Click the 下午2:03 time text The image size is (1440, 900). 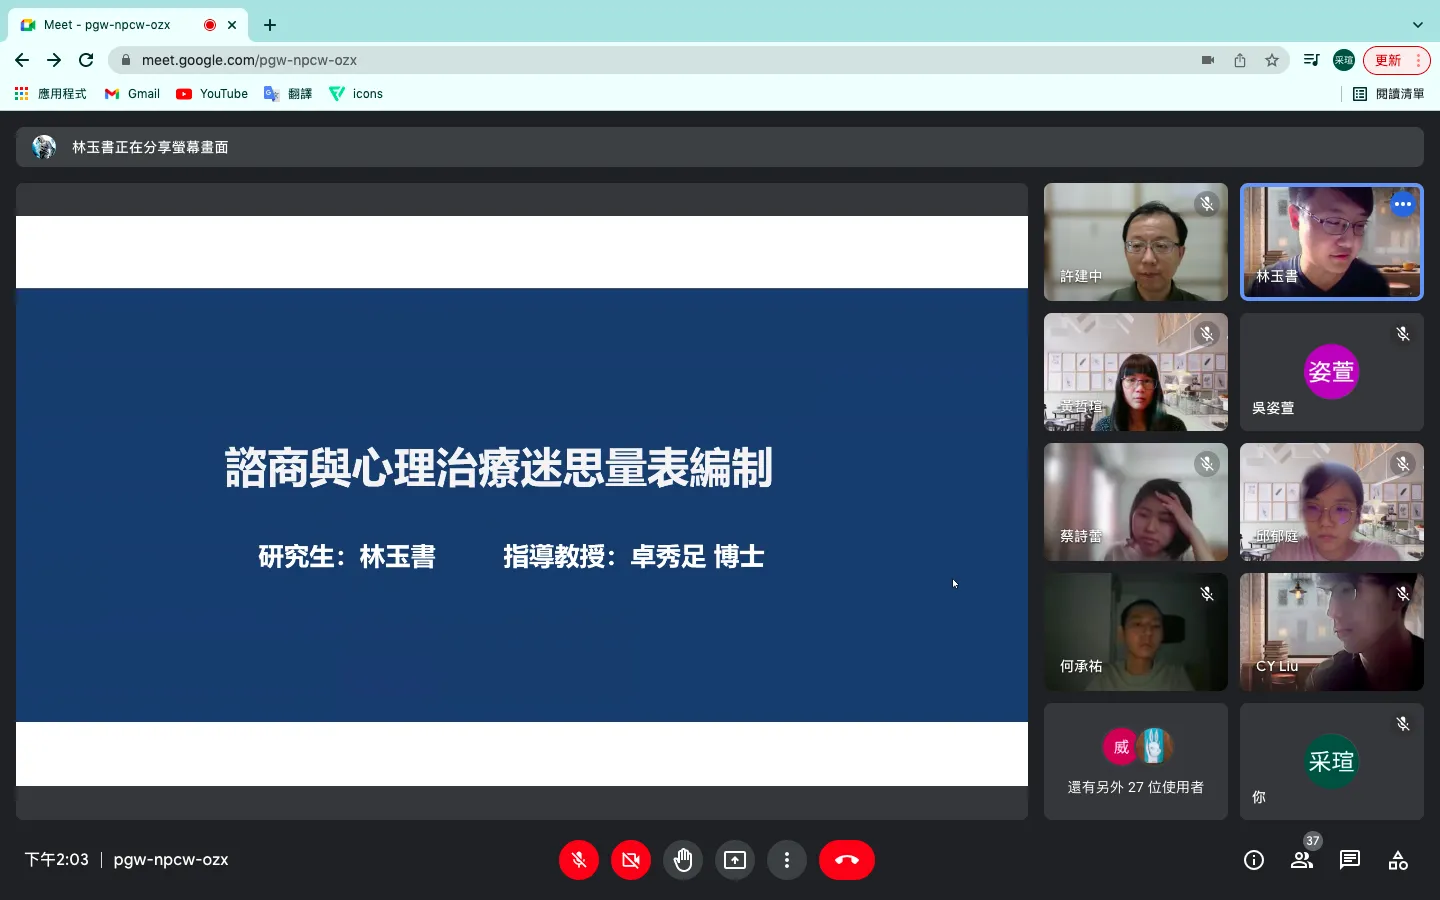pyautogui.click(x=57, y=860)
